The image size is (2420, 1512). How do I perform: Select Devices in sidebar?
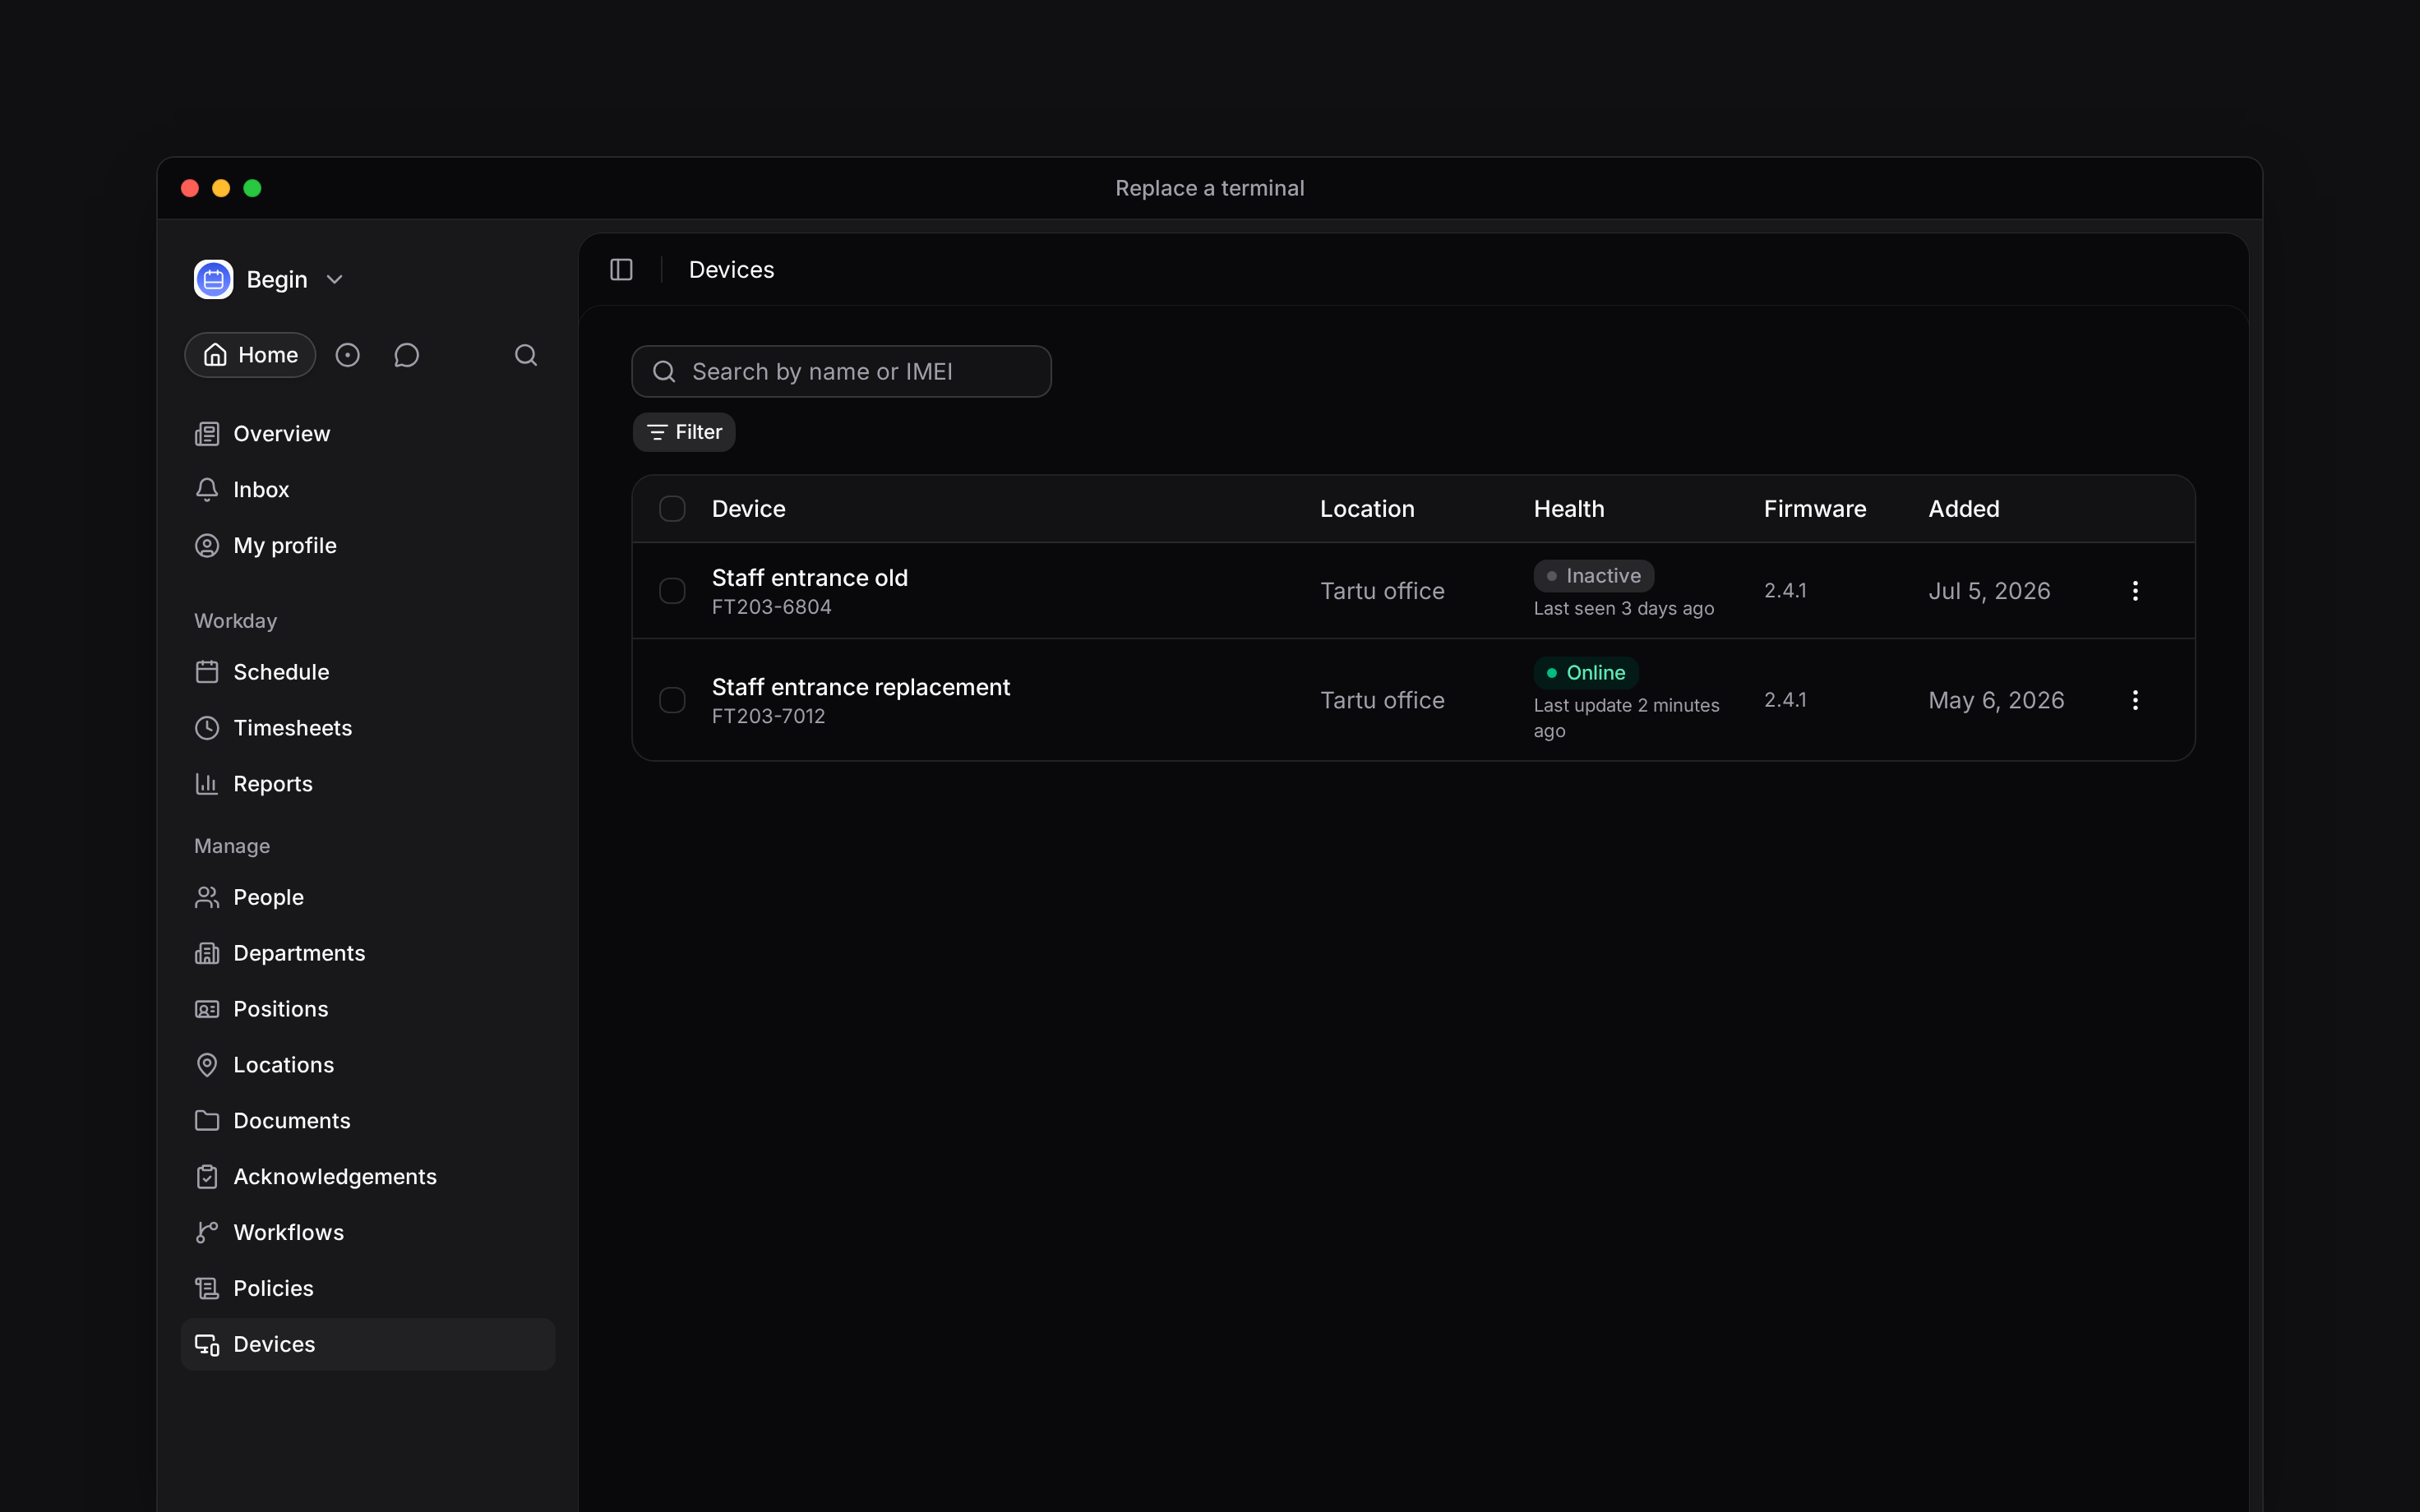367,1345
